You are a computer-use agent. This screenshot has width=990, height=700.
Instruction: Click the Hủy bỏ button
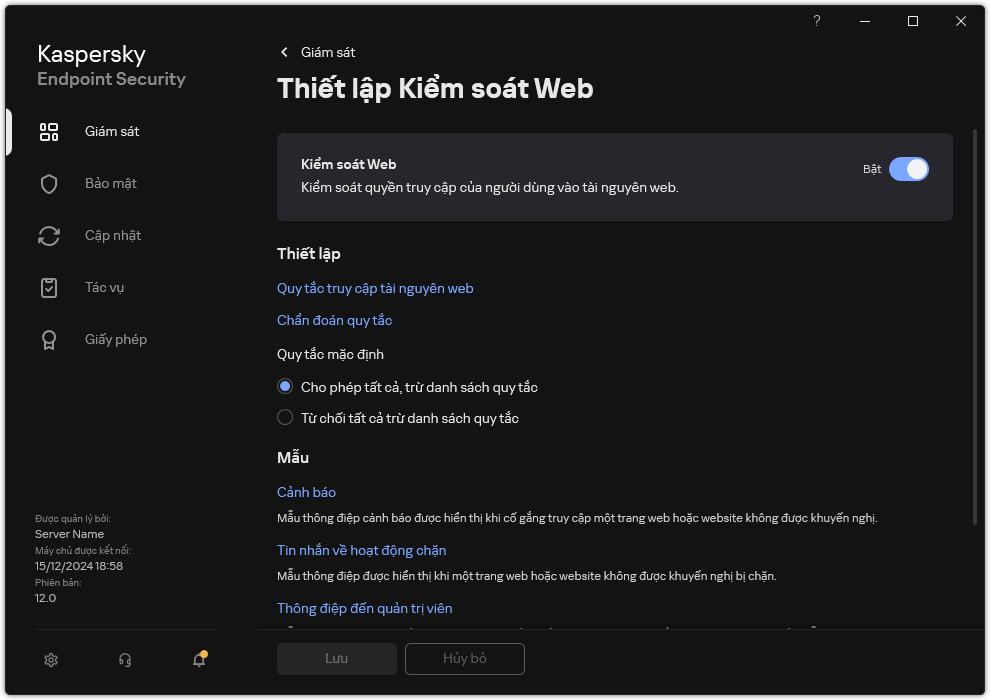pyautogui.click(x=465, y=659)
